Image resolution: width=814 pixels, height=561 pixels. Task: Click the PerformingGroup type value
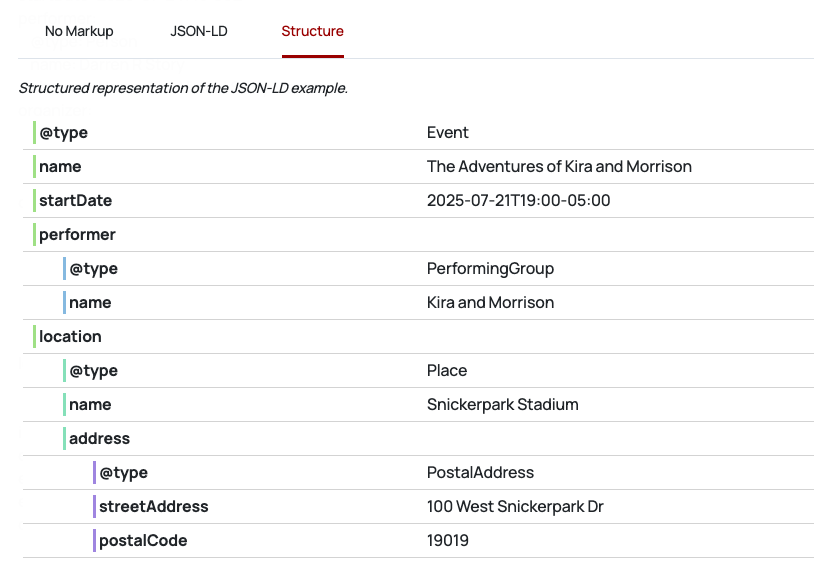[x=490, y=269]
